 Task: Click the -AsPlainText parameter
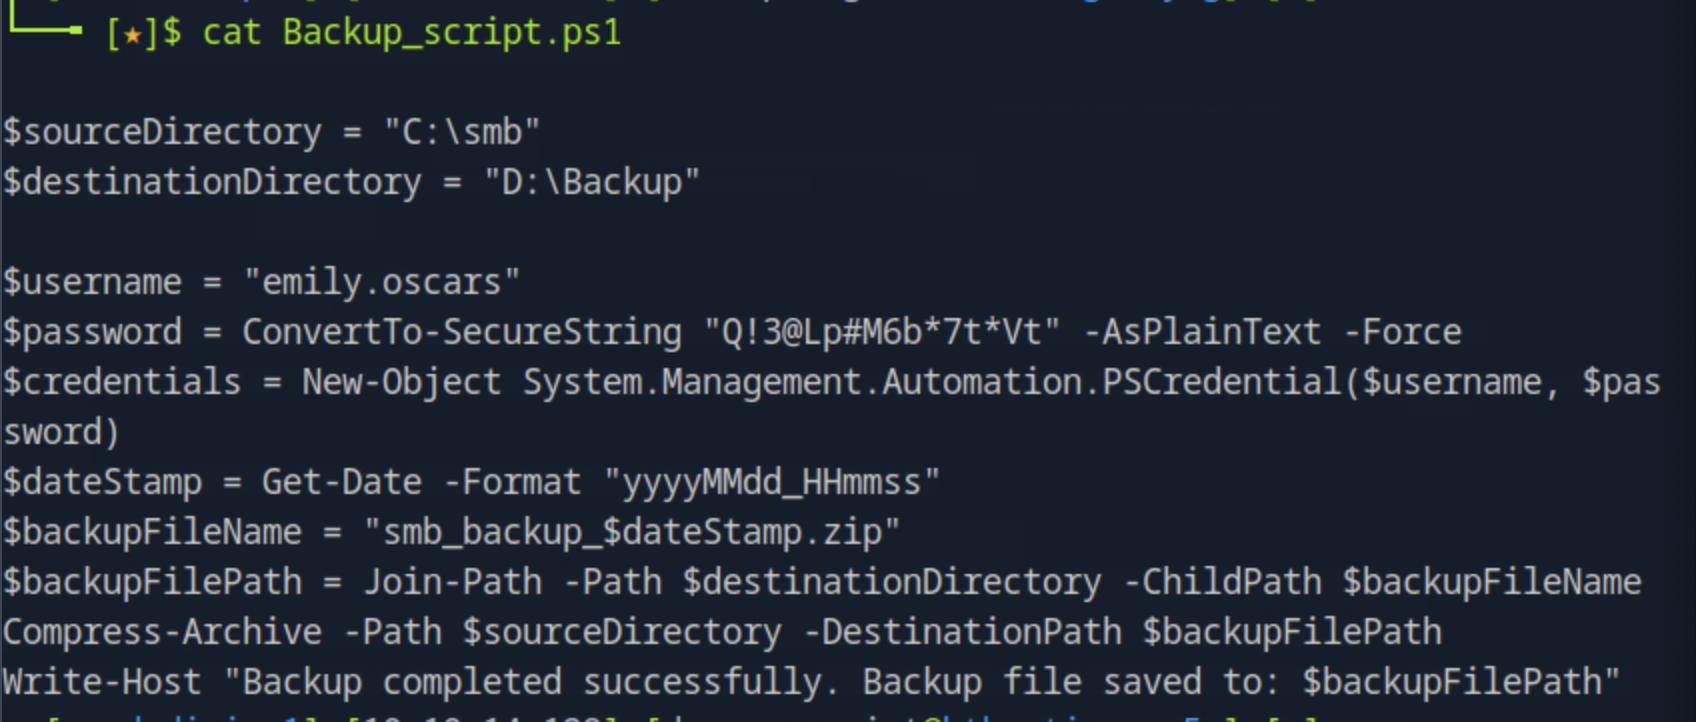(x=1202, y=332)
